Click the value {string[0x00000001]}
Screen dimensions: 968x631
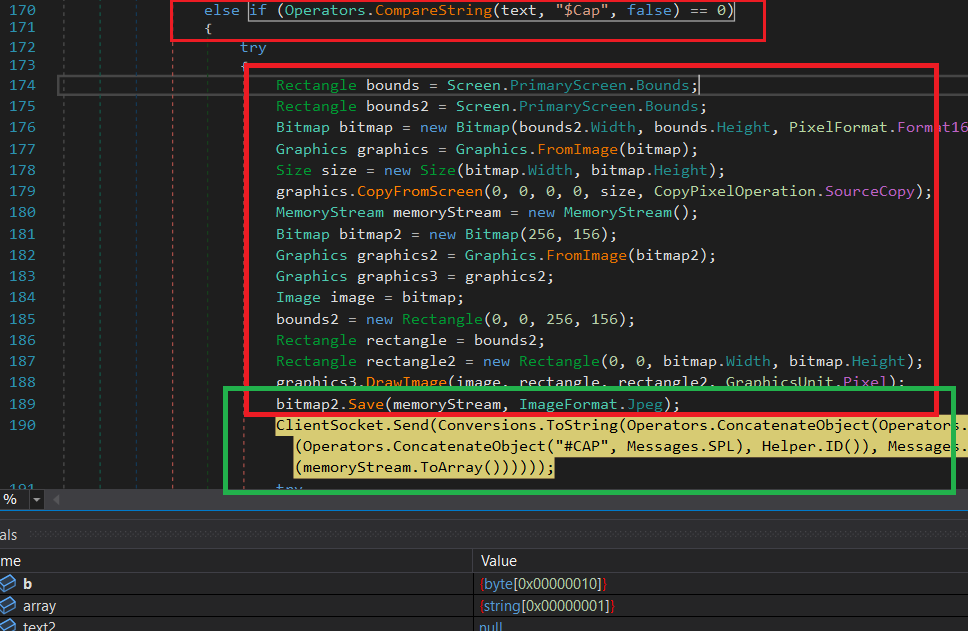pyautogui.click(x=547, y=606)
